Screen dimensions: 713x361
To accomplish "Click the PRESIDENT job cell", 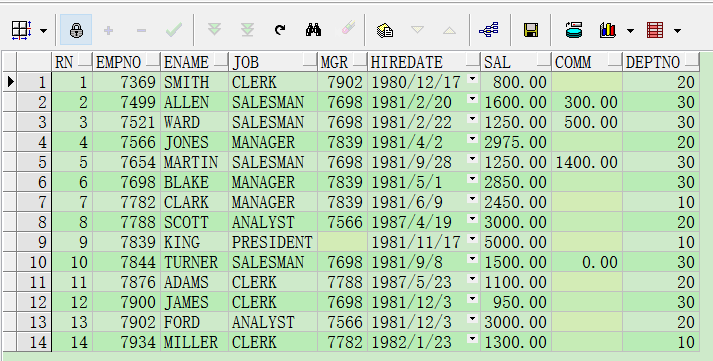I will (273, 242).
